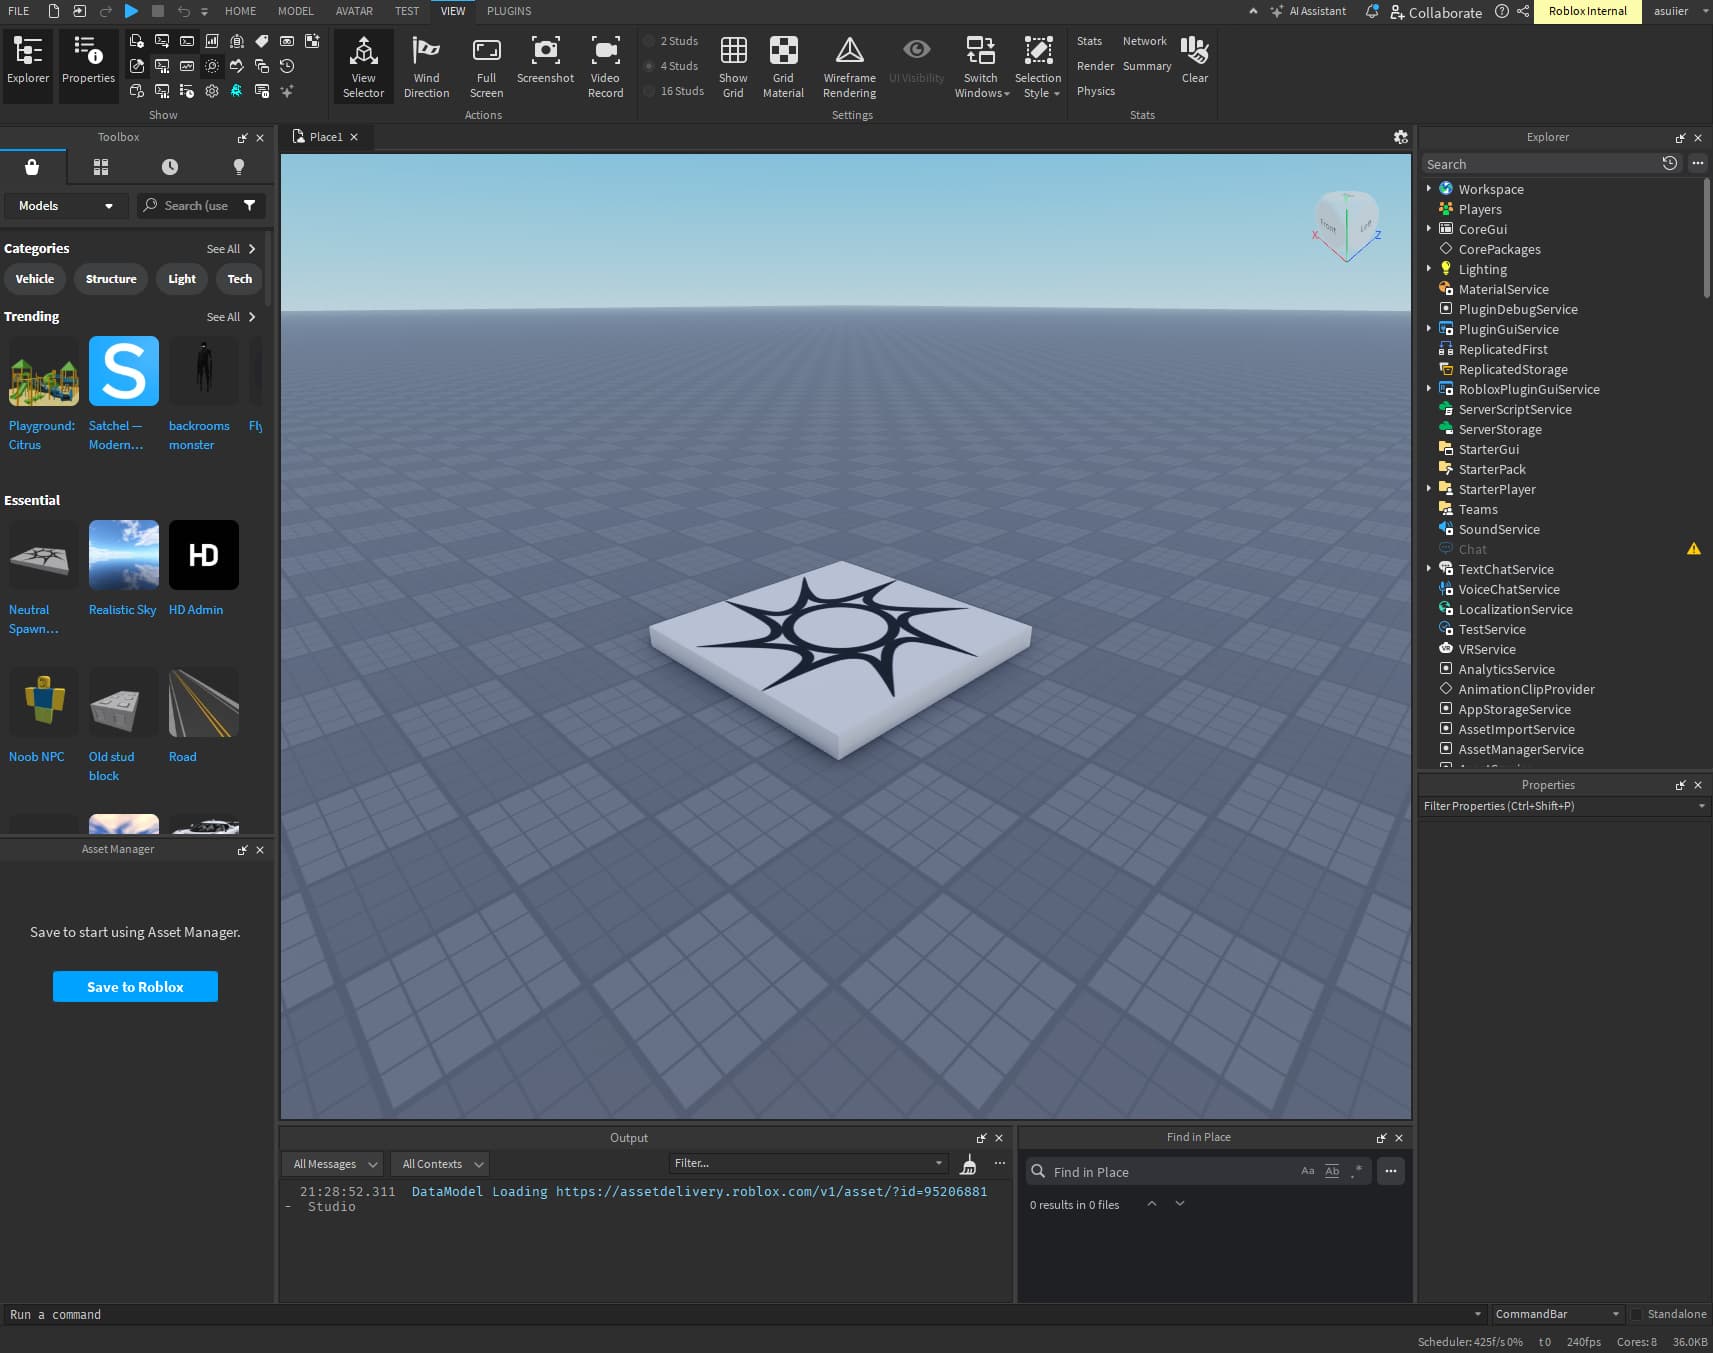Open the MODEL ribbon tab
1713x1353 pixels.
click(295, 11)
